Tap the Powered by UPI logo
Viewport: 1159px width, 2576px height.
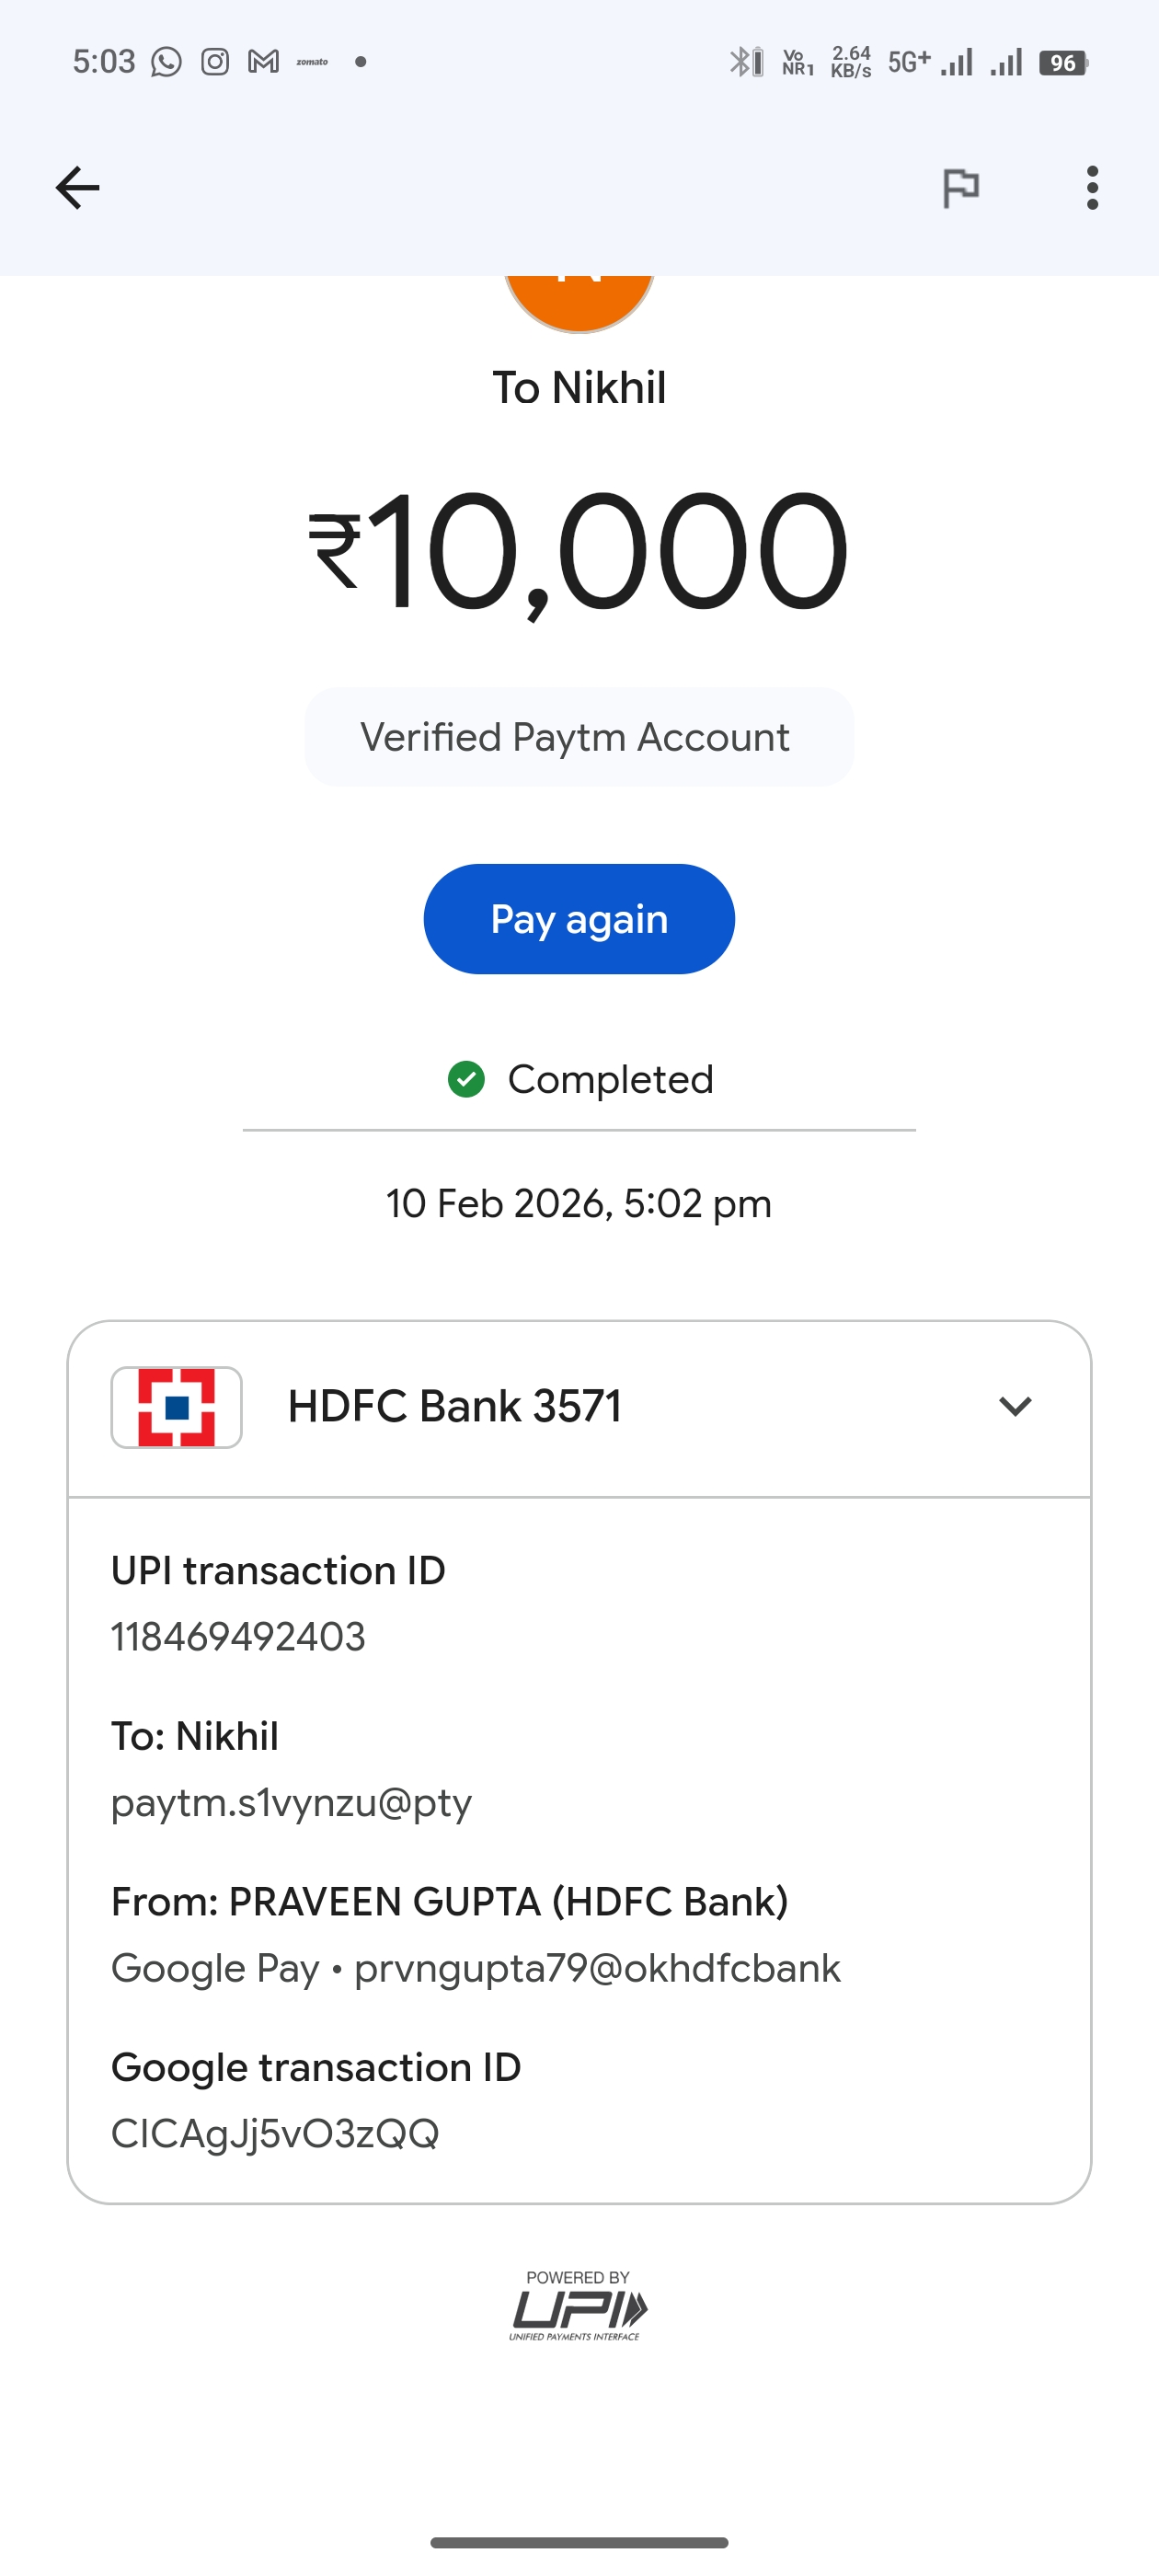coord(579,2305)
